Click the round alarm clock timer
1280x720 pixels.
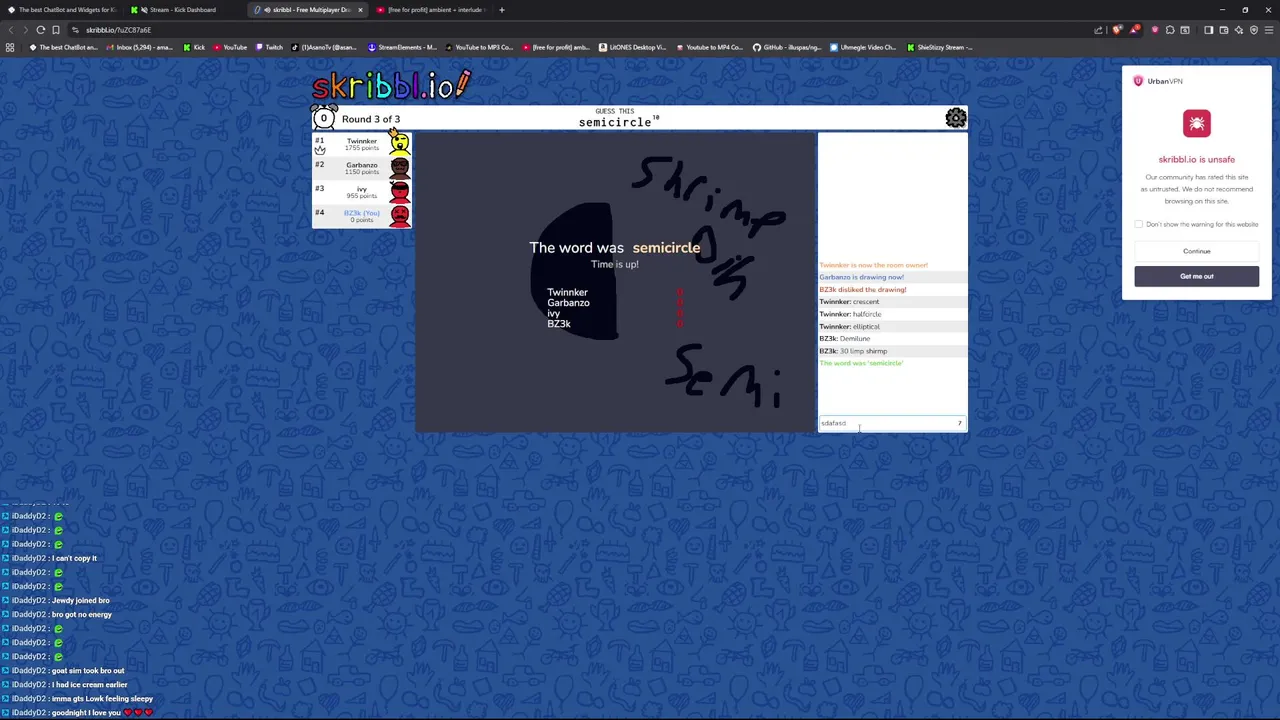coord(323,118)
